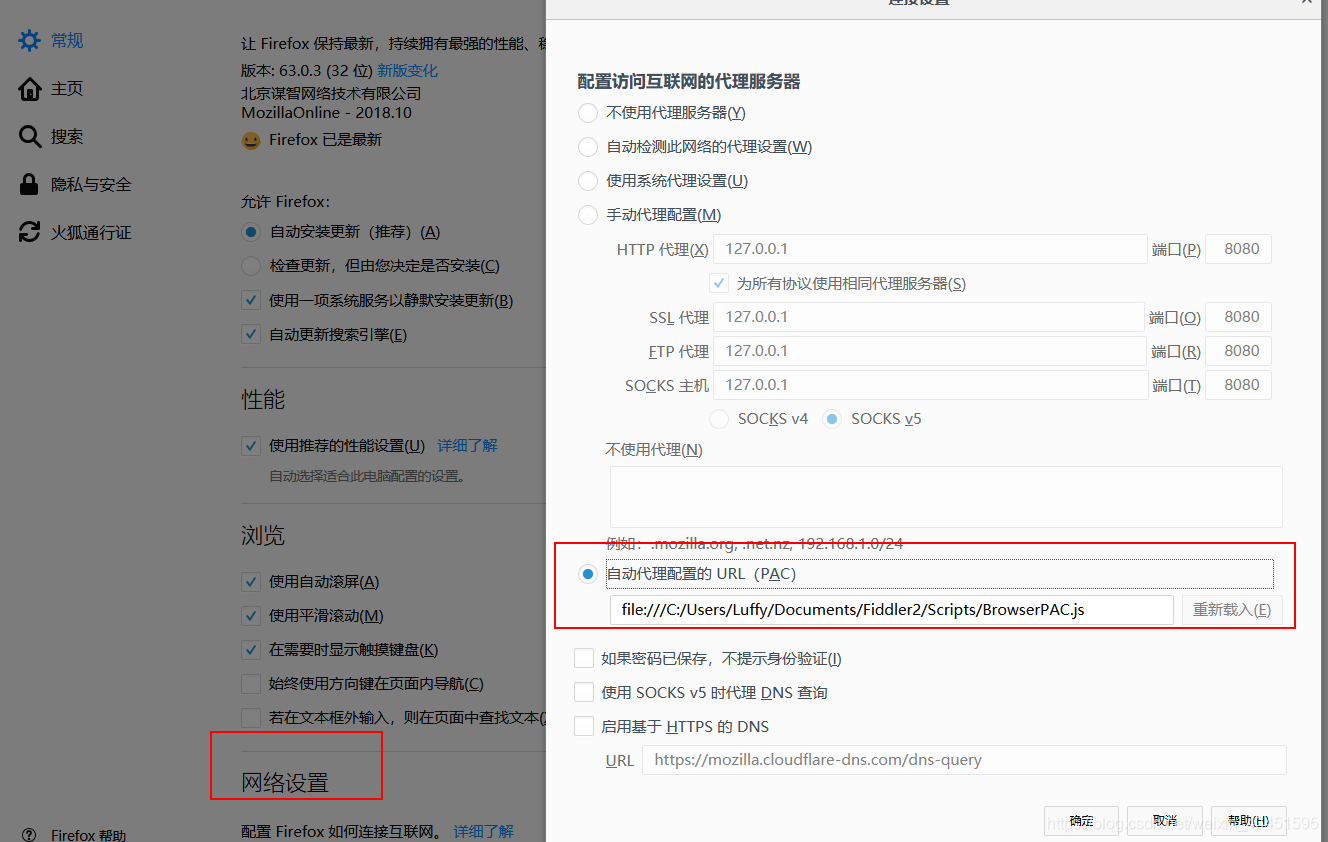Screen dimensions: 1328x842
Task: Toggle 使用推荐的性能设置 checkbox
Action: [x=251, y=446]
